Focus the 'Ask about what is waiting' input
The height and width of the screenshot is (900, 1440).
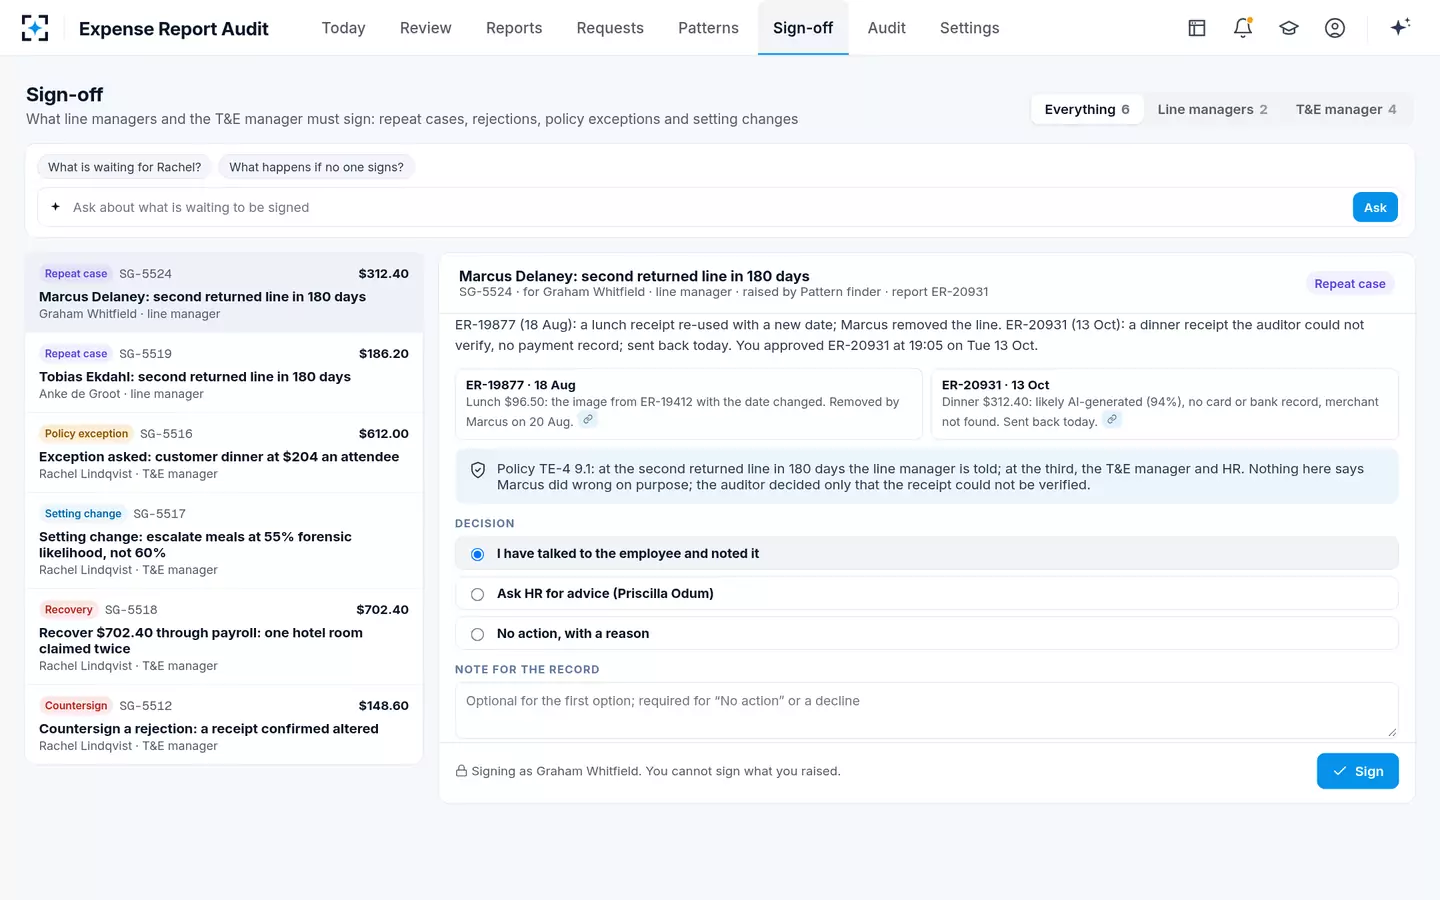coord(708,207)
